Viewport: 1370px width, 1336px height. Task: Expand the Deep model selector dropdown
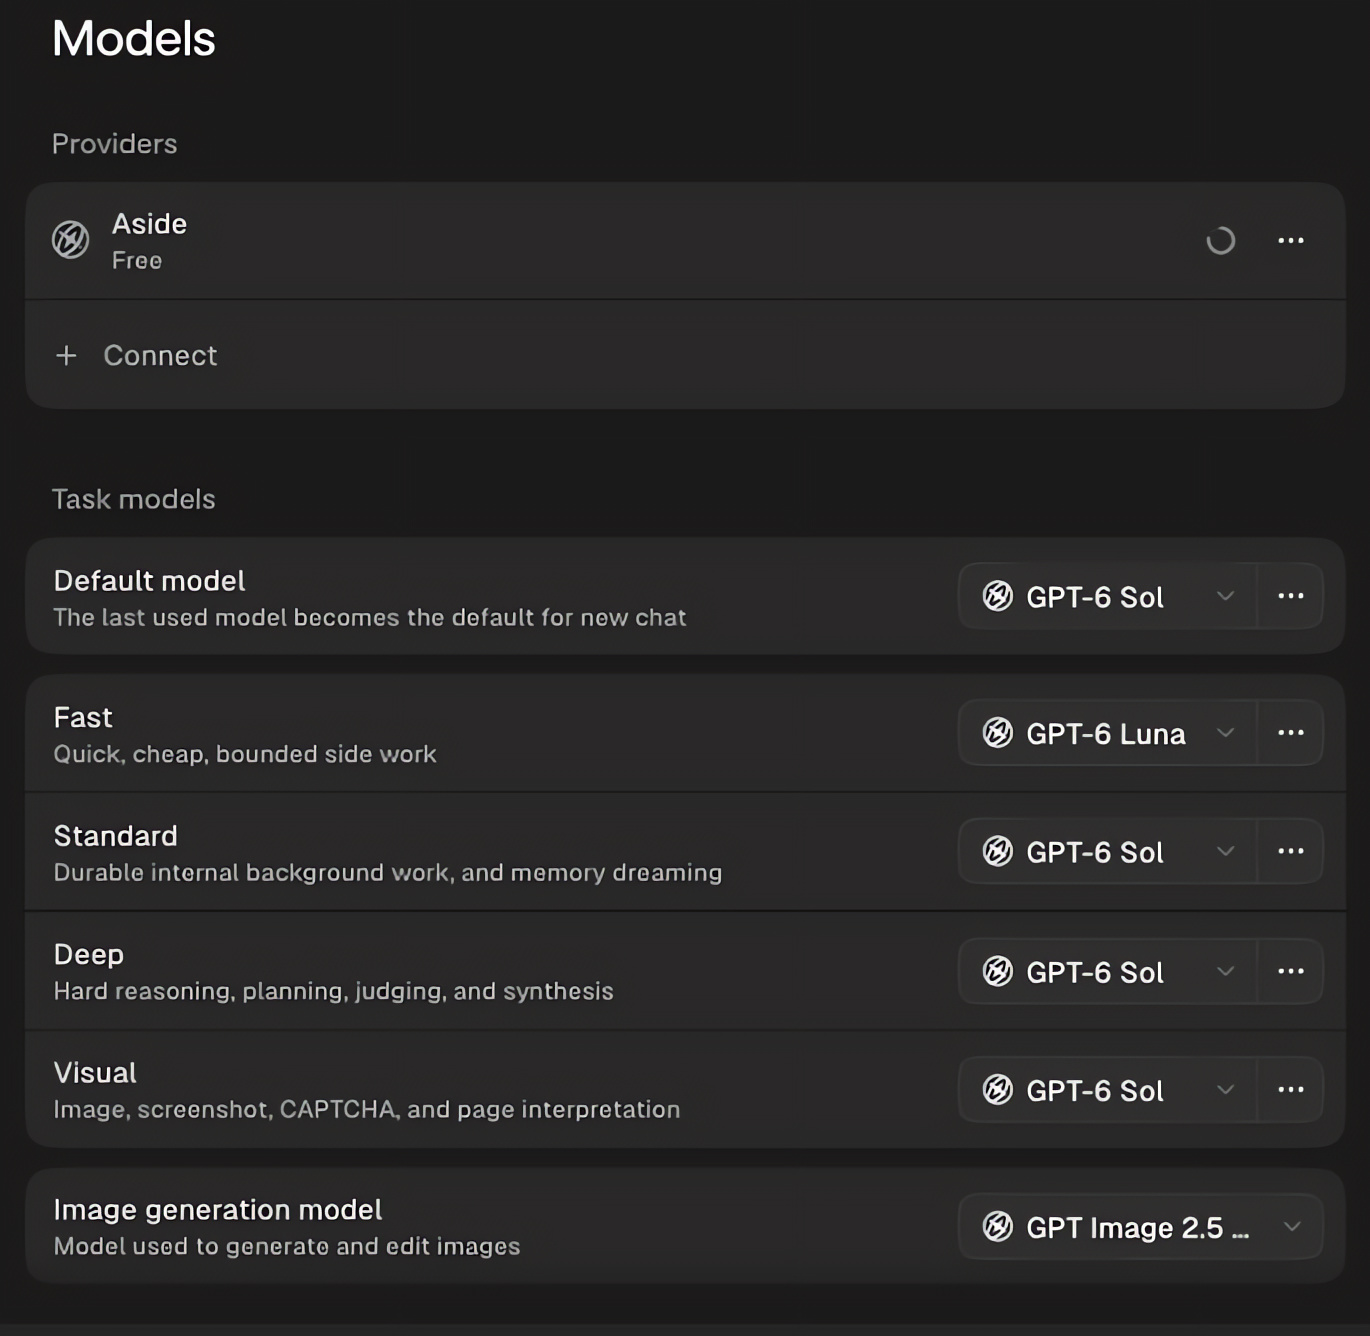(1108, 971)
